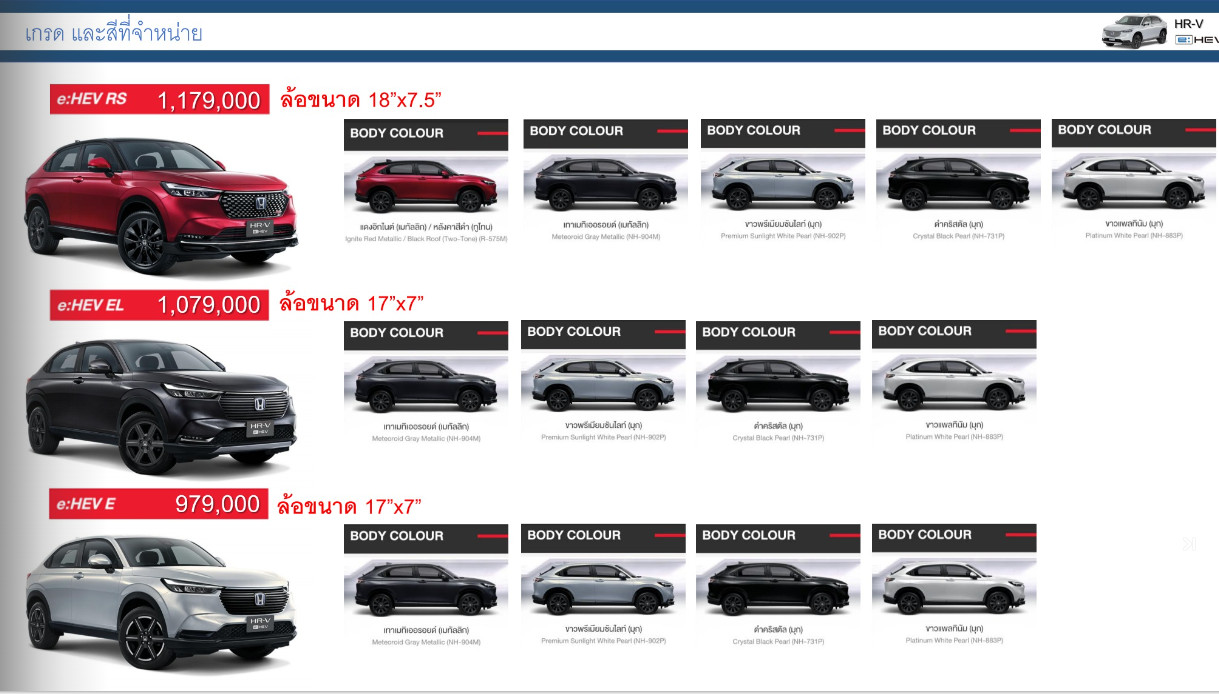This screenshot has height=694, width=1219.
Task: Click BODY COLOUR header above Ignite Red car
Action: point(426,134)
